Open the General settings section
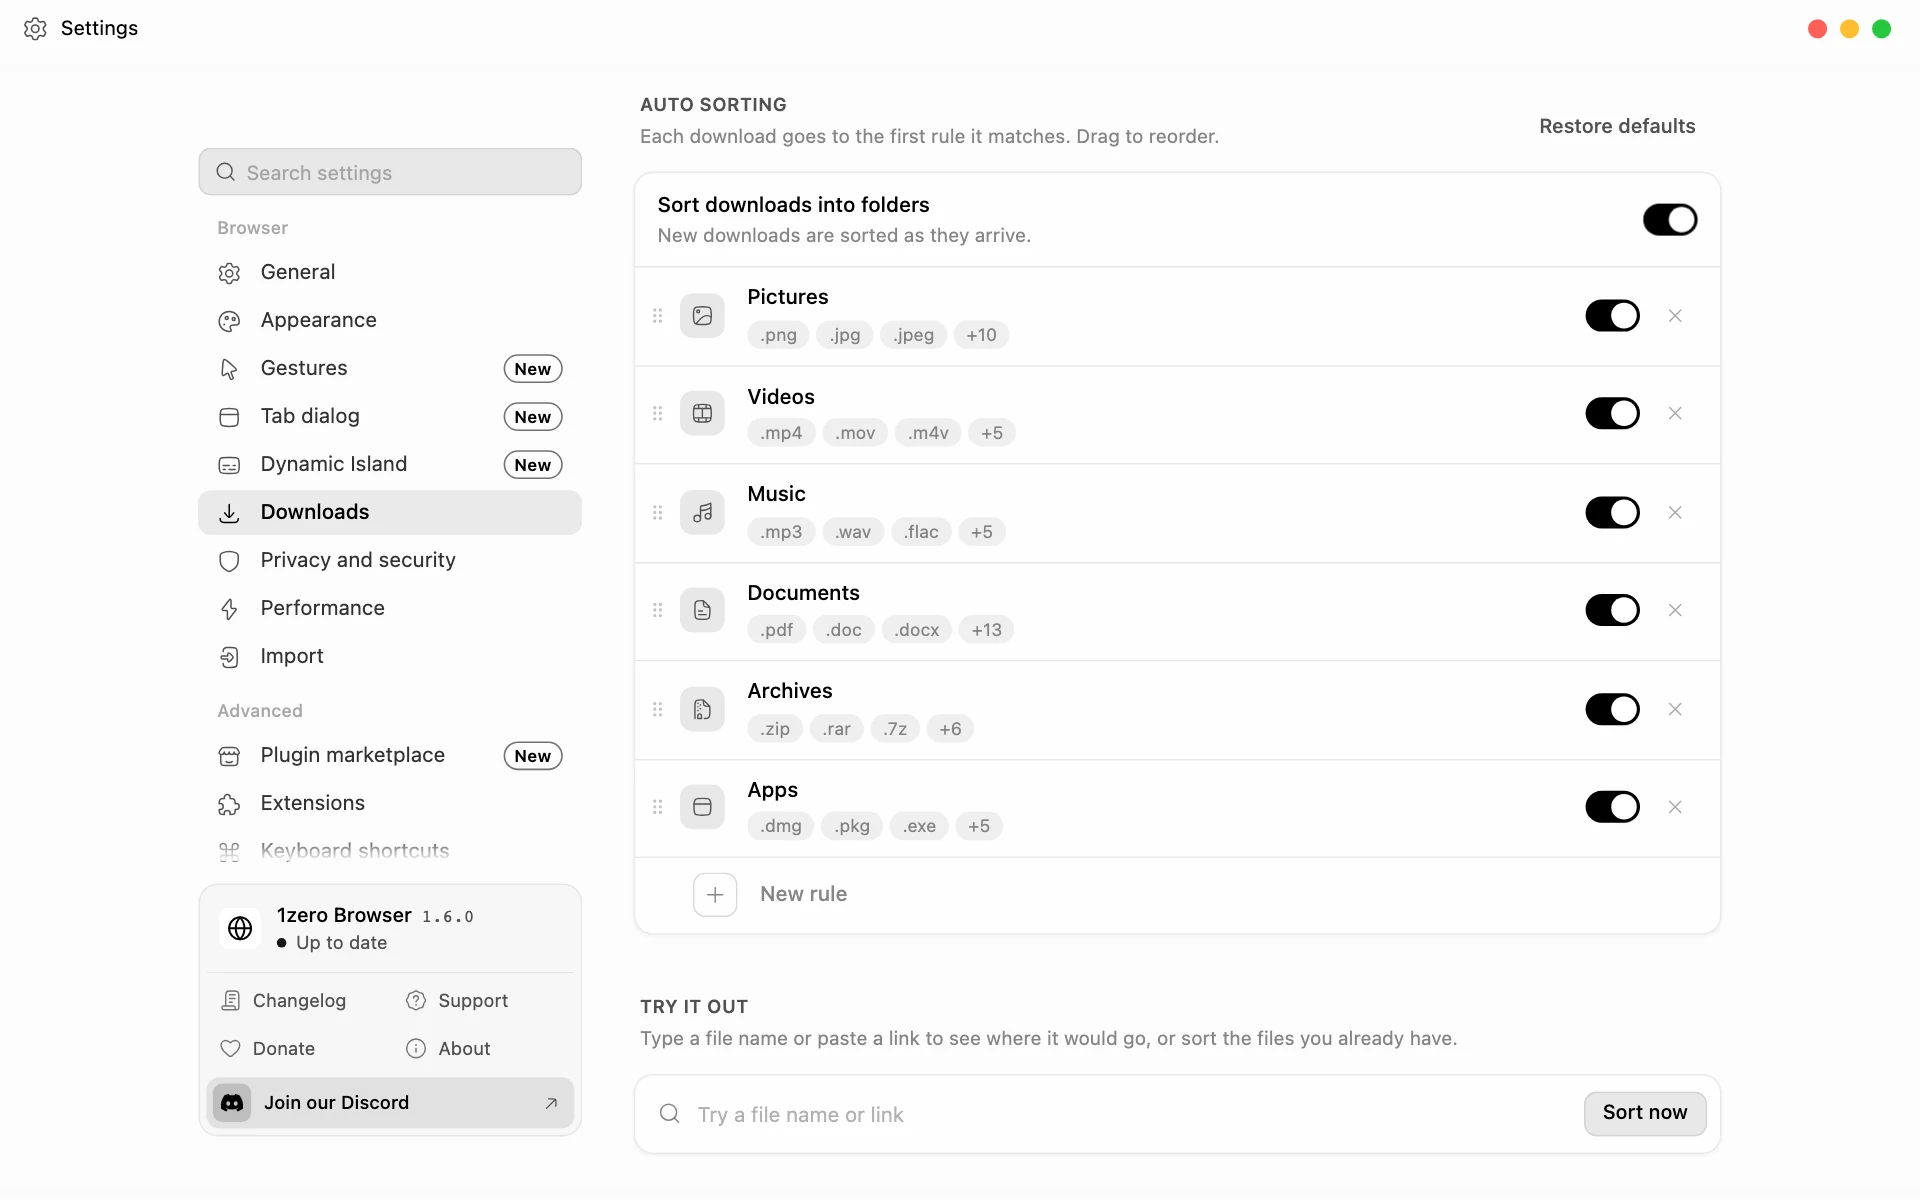This screenshot has height=1200, width=1920. click(390, 272)
